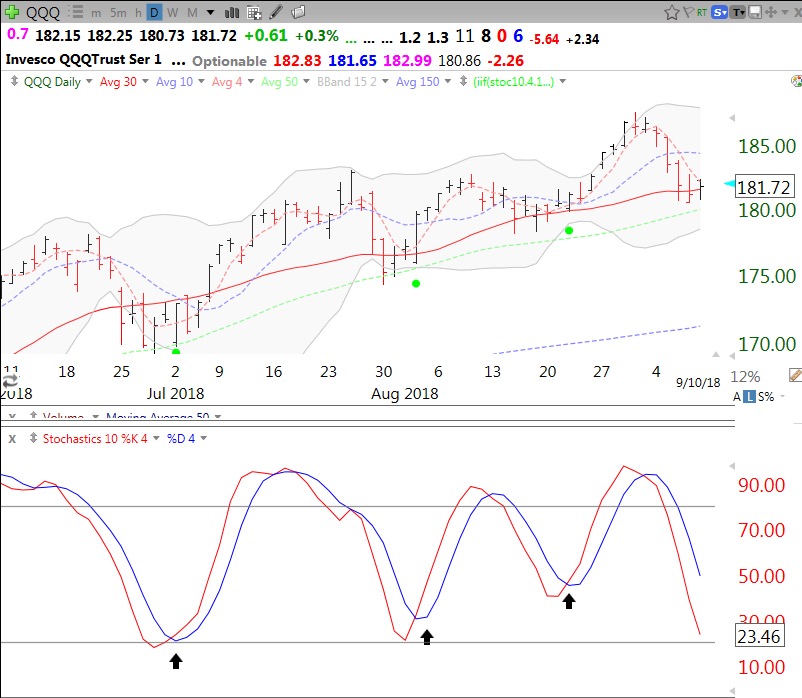The image size is (802, 698).
Task: Click left triangle atop the Stochastics scale
Action: click(732, 466)
